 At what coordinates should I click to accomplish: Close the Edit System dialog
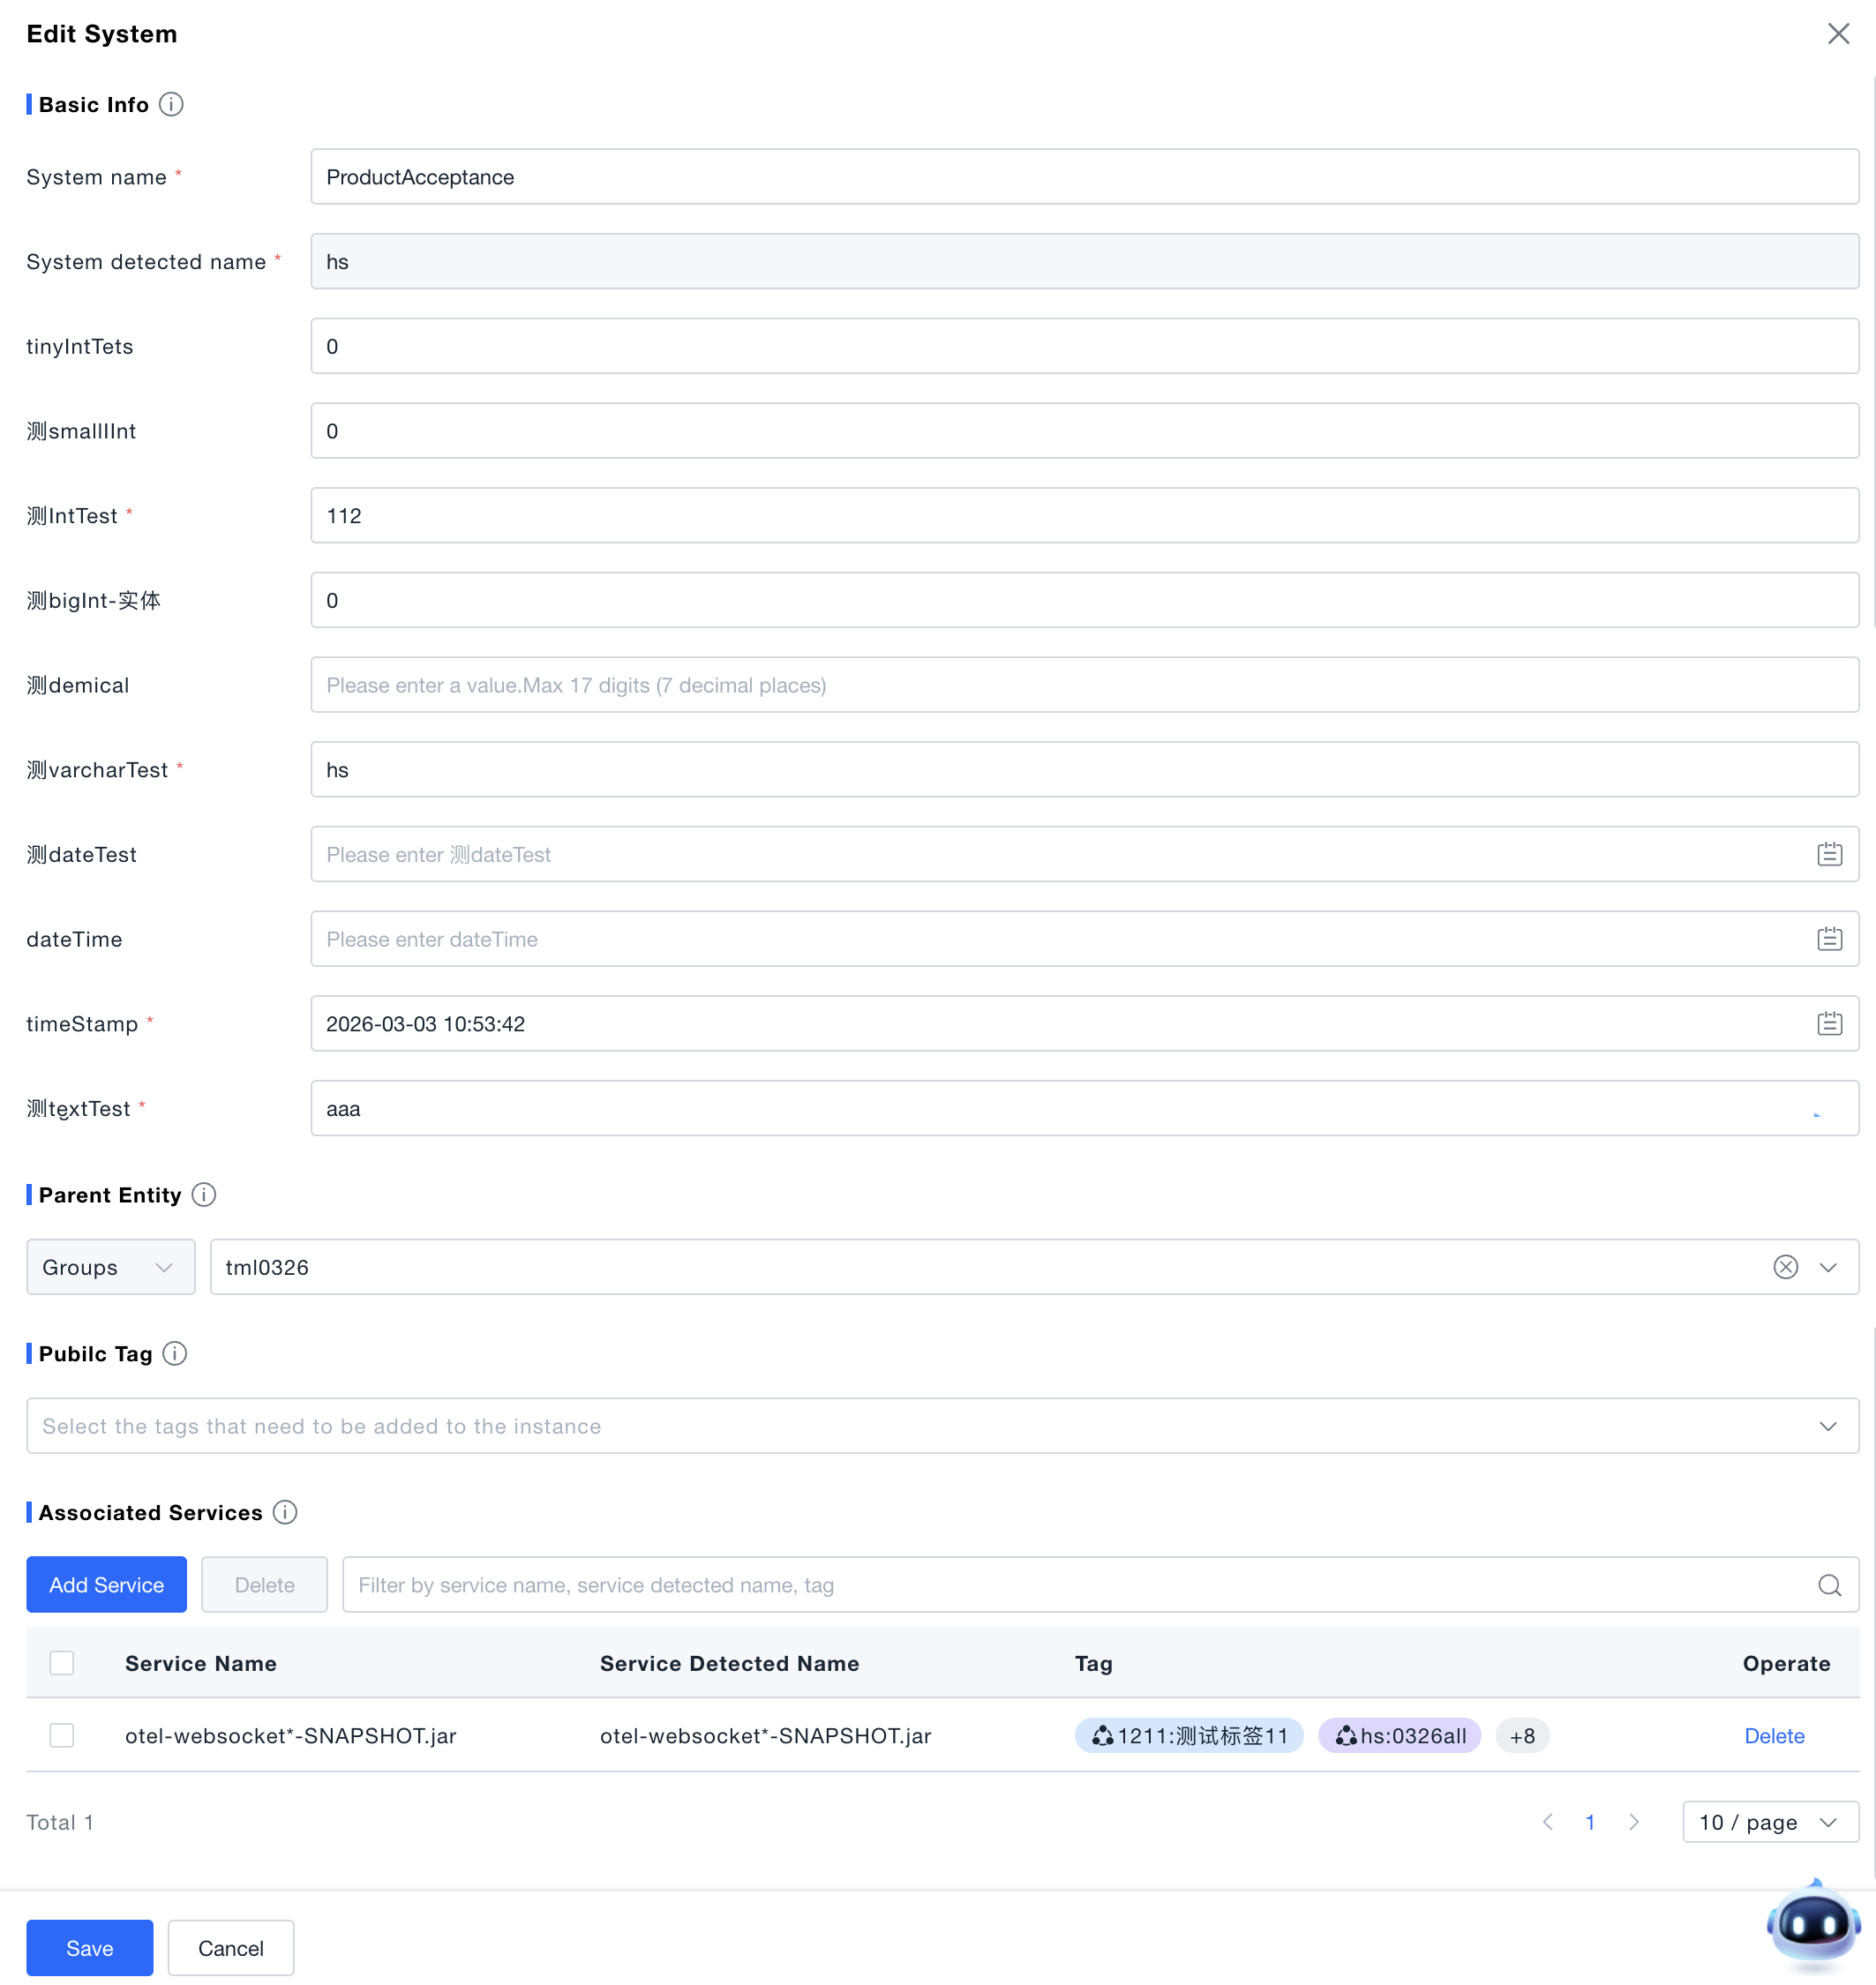pos(1837,34)
